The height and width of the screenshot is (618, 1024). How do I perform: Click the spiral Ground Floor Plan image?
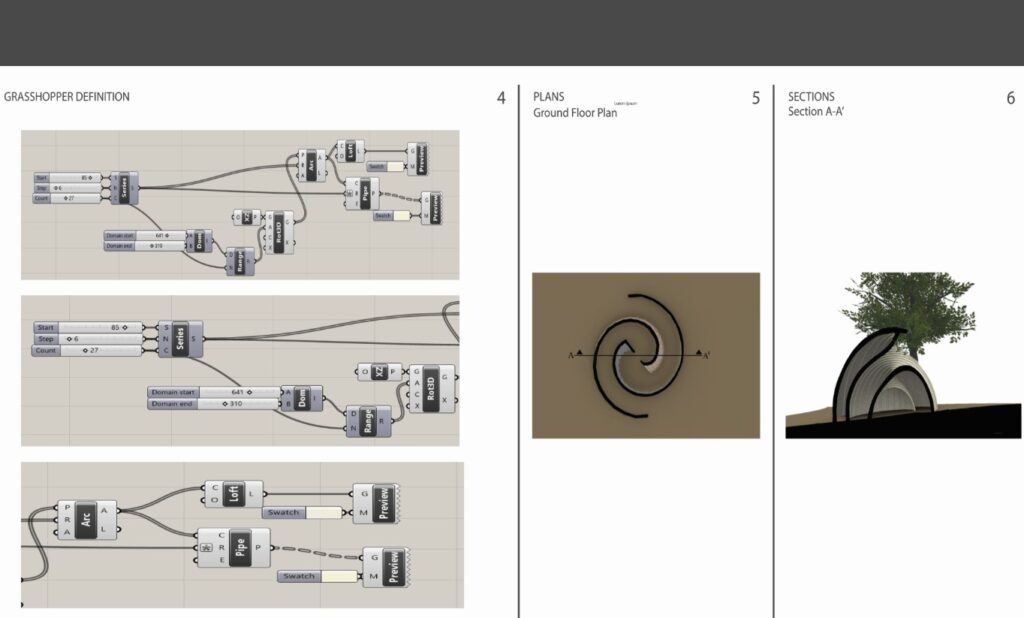[x=645, y=355]
